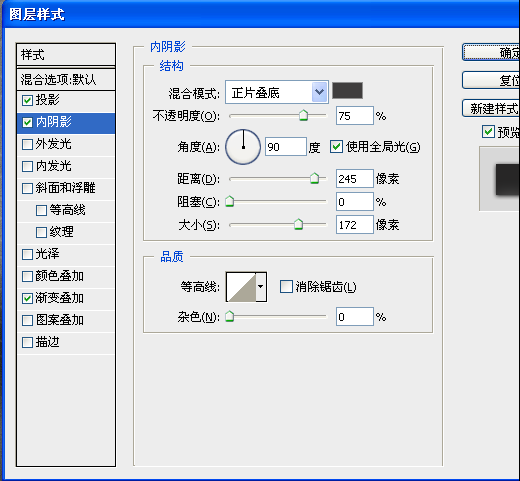Enable the 描边 stroke checkbox
520x481 pixels.
tap(27, 342)
